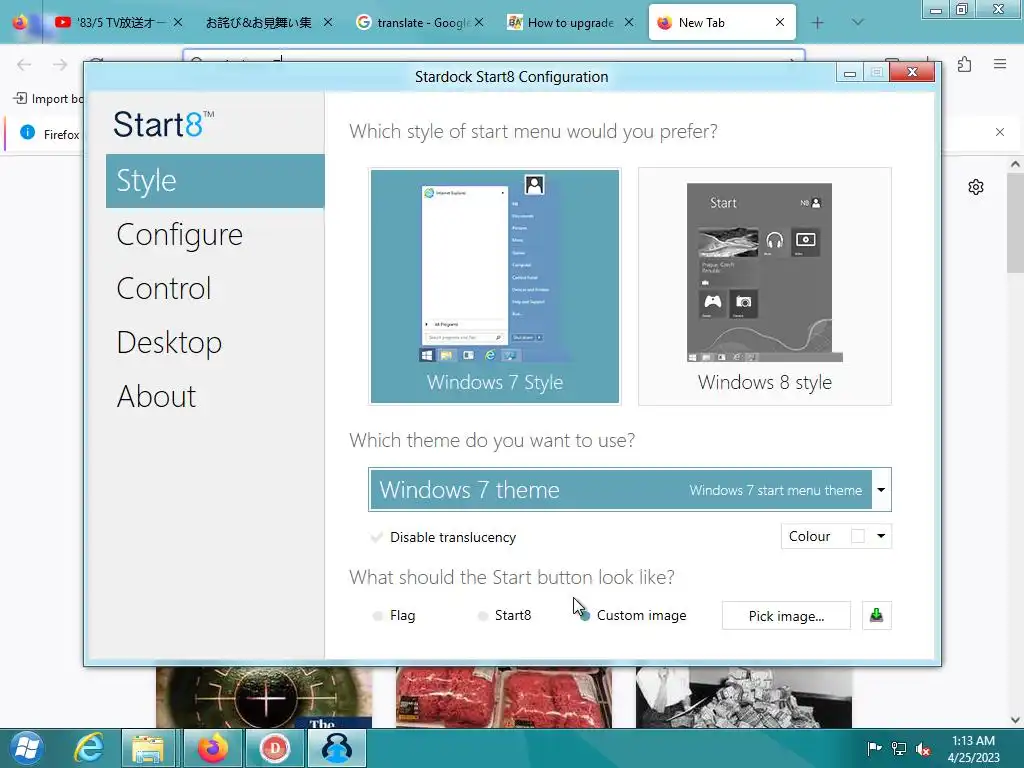Switch to the translate - Google tab

click(421, 23)
